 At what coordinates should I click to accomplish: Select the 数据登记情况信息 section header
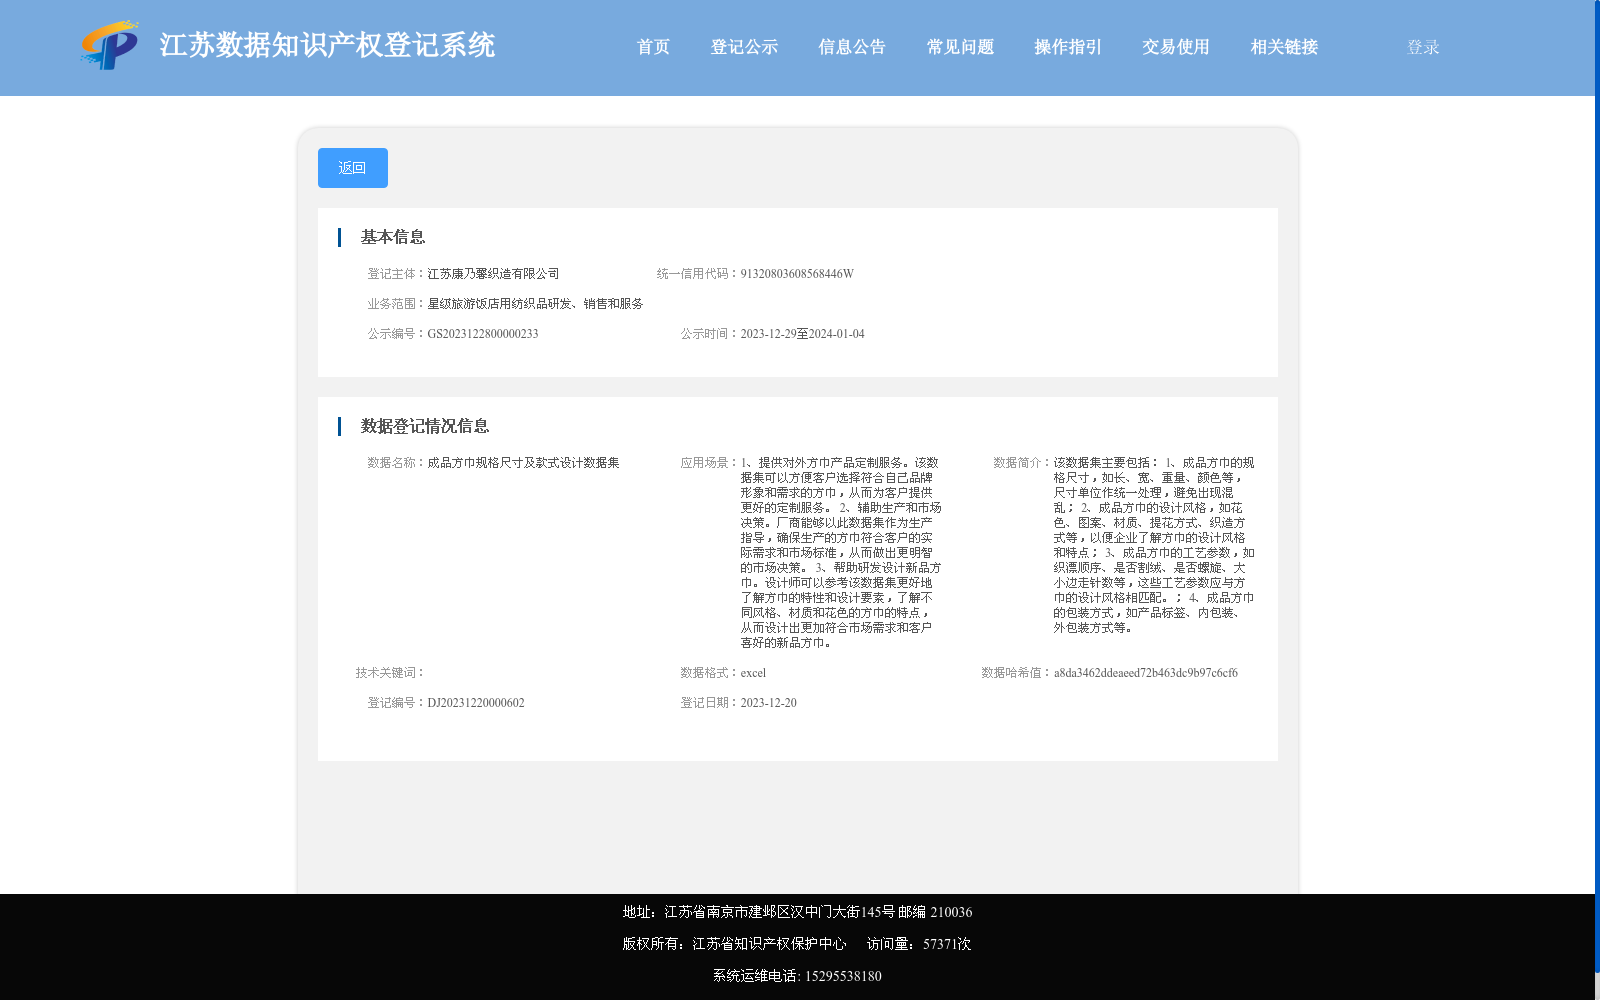[x=424, y=426]
